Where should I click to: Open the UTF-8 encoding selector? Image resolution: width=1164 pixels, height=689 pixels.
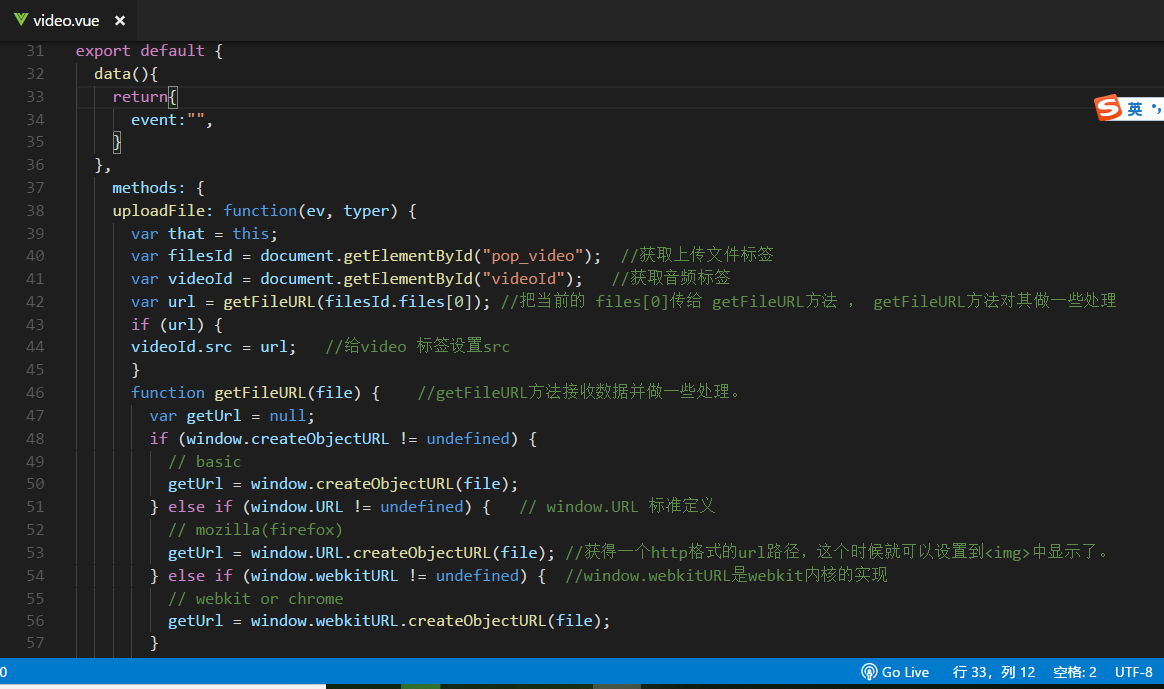coord(1133,672)
